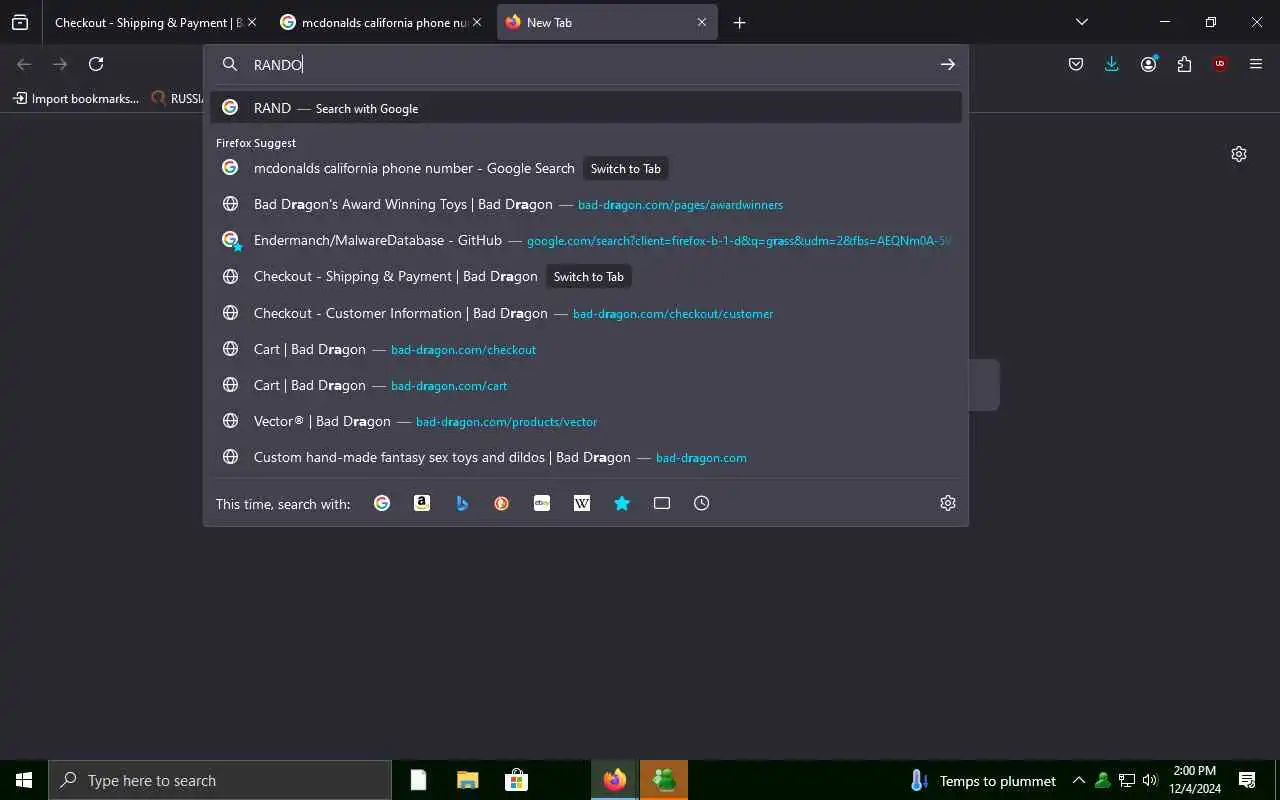
Task: Search this time with Wikipedia icon
Action: (582, 503)
